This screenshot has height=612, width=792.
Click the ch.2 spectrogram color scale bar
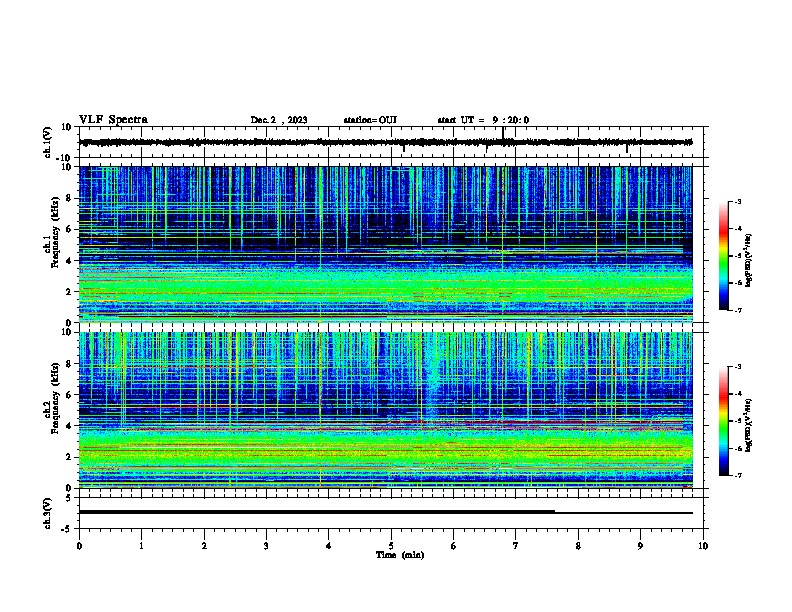coord(724,421)
